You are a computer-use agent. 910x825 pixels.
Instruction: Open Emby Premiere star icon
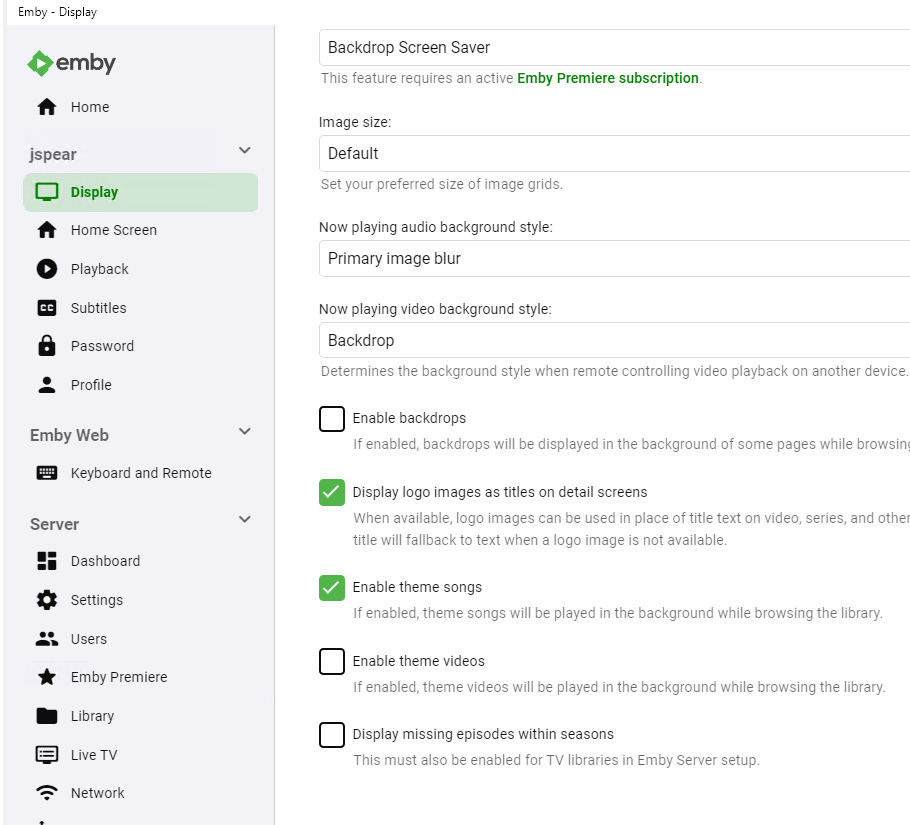pos(46,677)
